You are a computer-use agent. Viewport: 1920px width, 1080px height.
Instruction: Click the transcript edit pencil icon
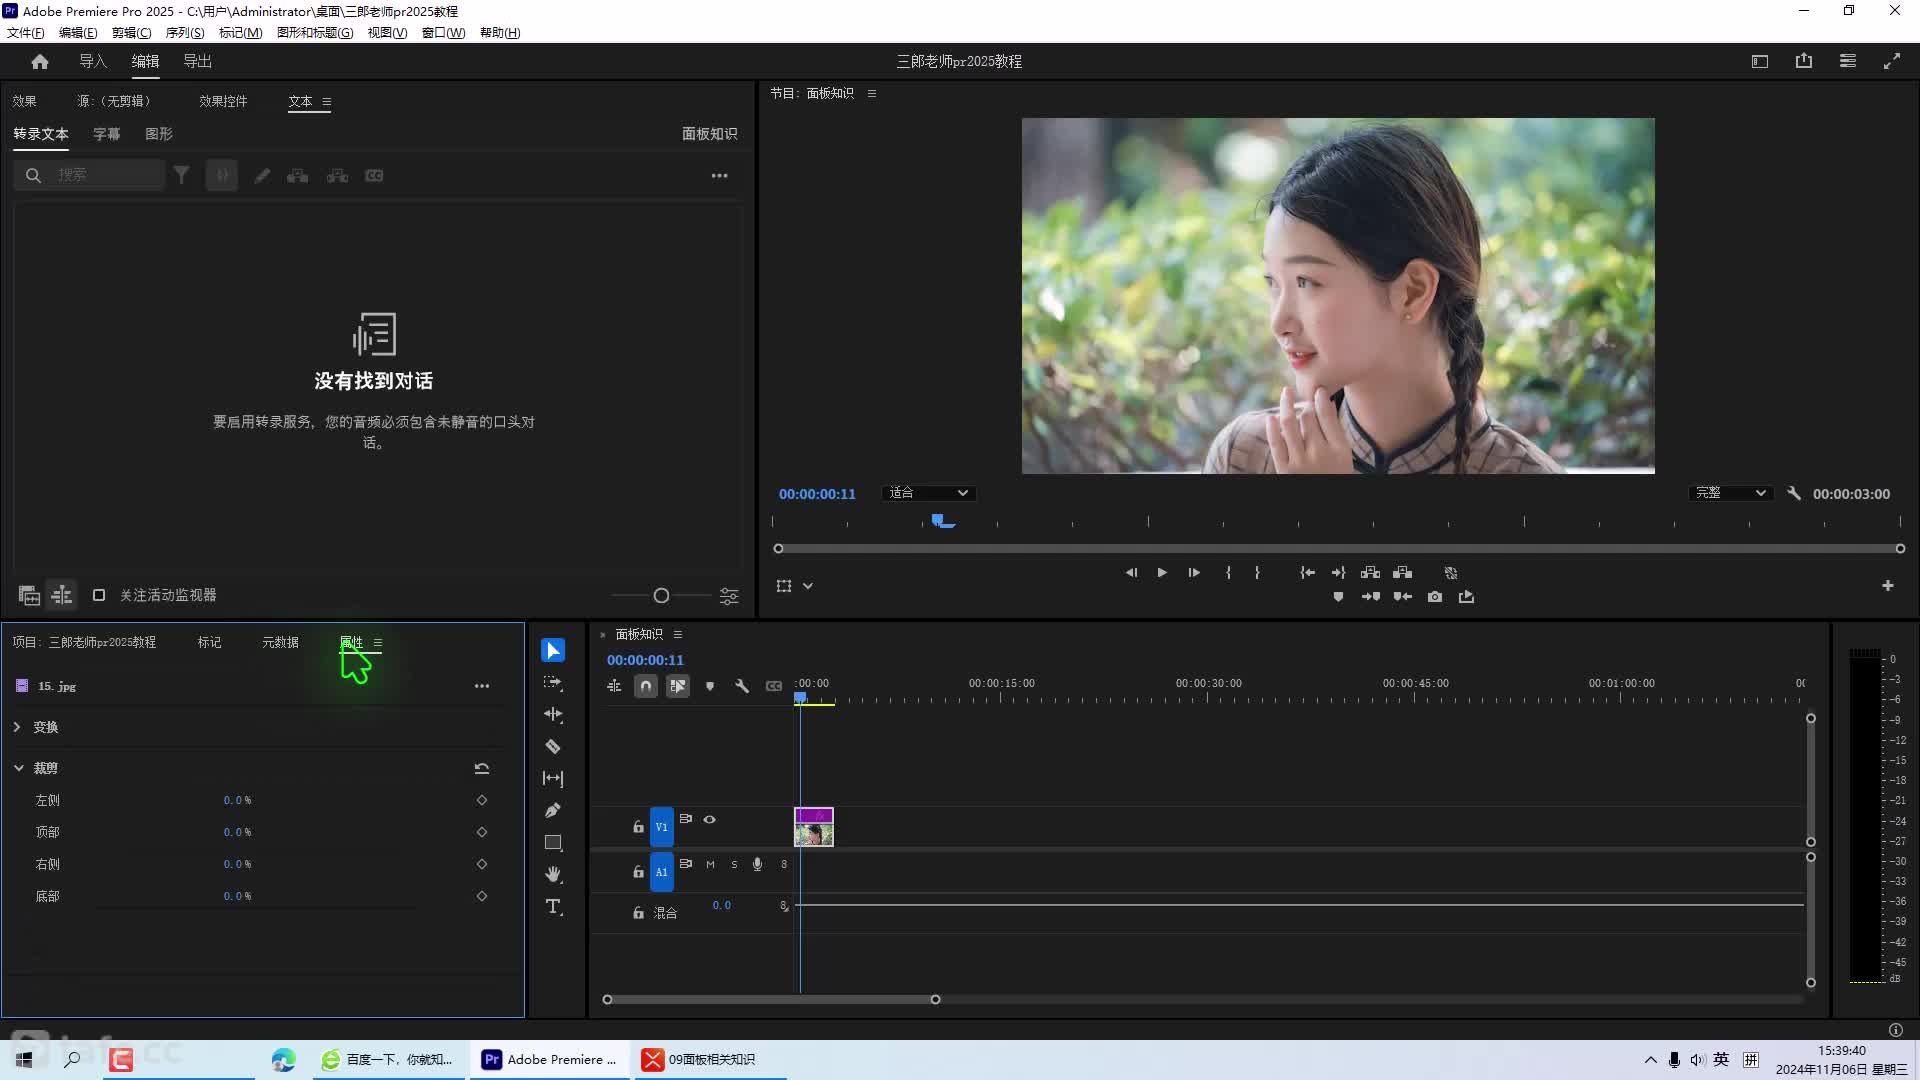tap(262, 175)
